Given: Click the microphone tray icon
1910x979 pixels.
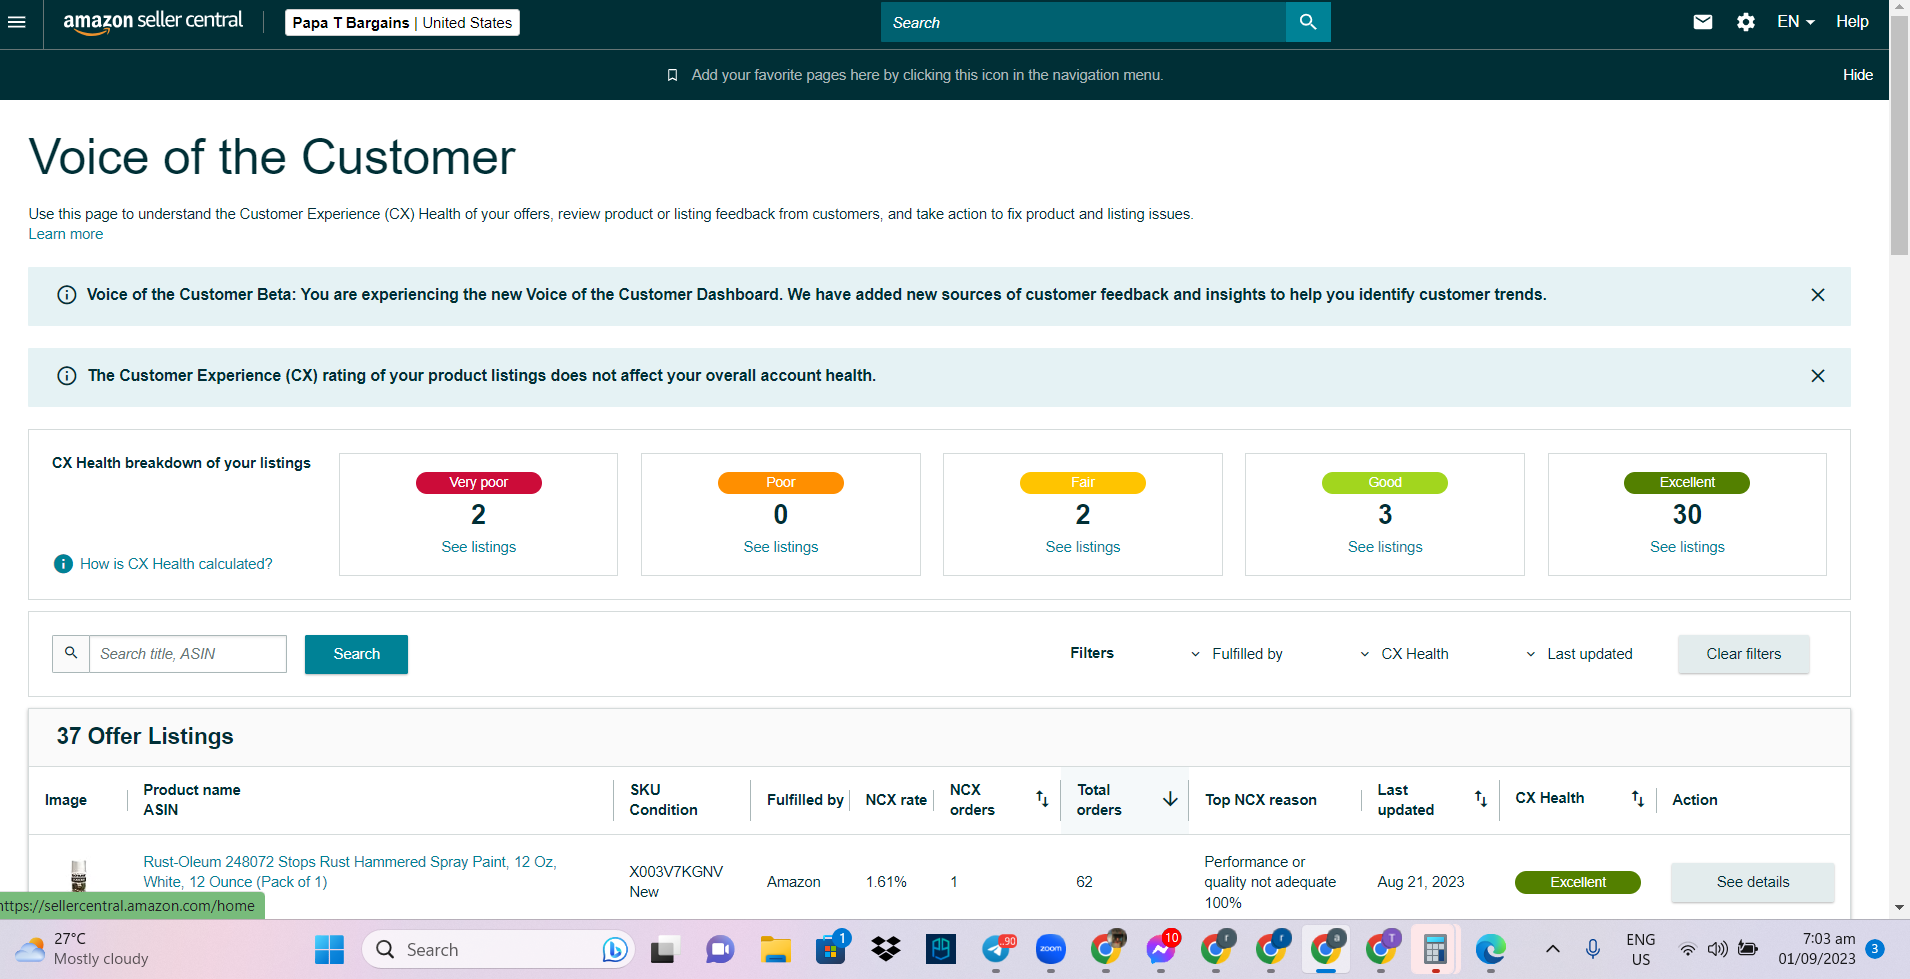Looking at the screenshot, I should tap(1593, 949).
